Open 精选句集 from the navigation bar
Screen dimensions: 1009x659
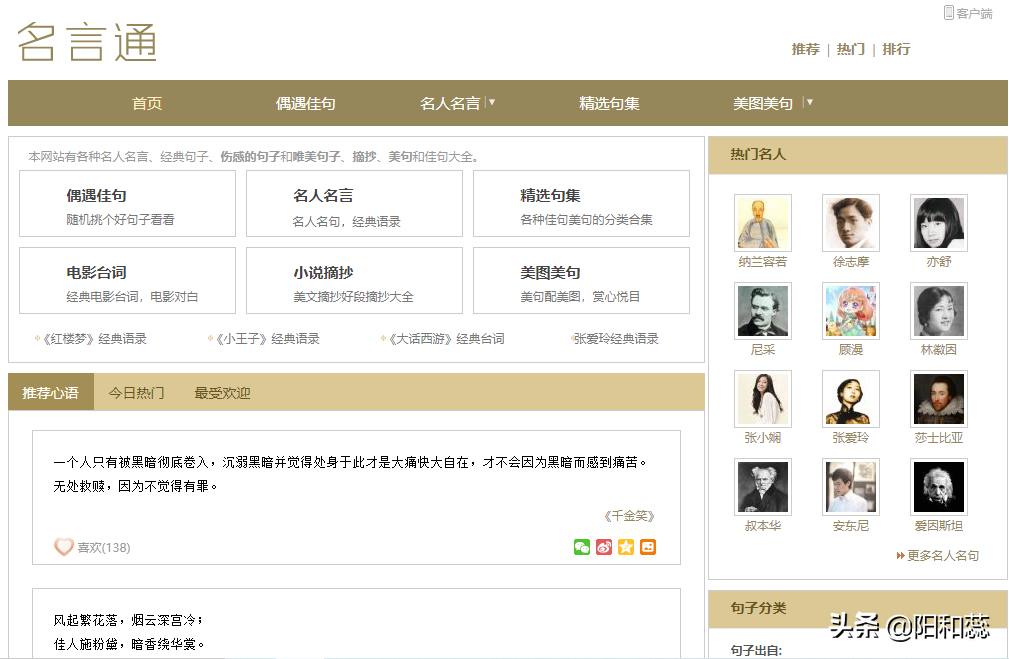[x=610, y=103]
